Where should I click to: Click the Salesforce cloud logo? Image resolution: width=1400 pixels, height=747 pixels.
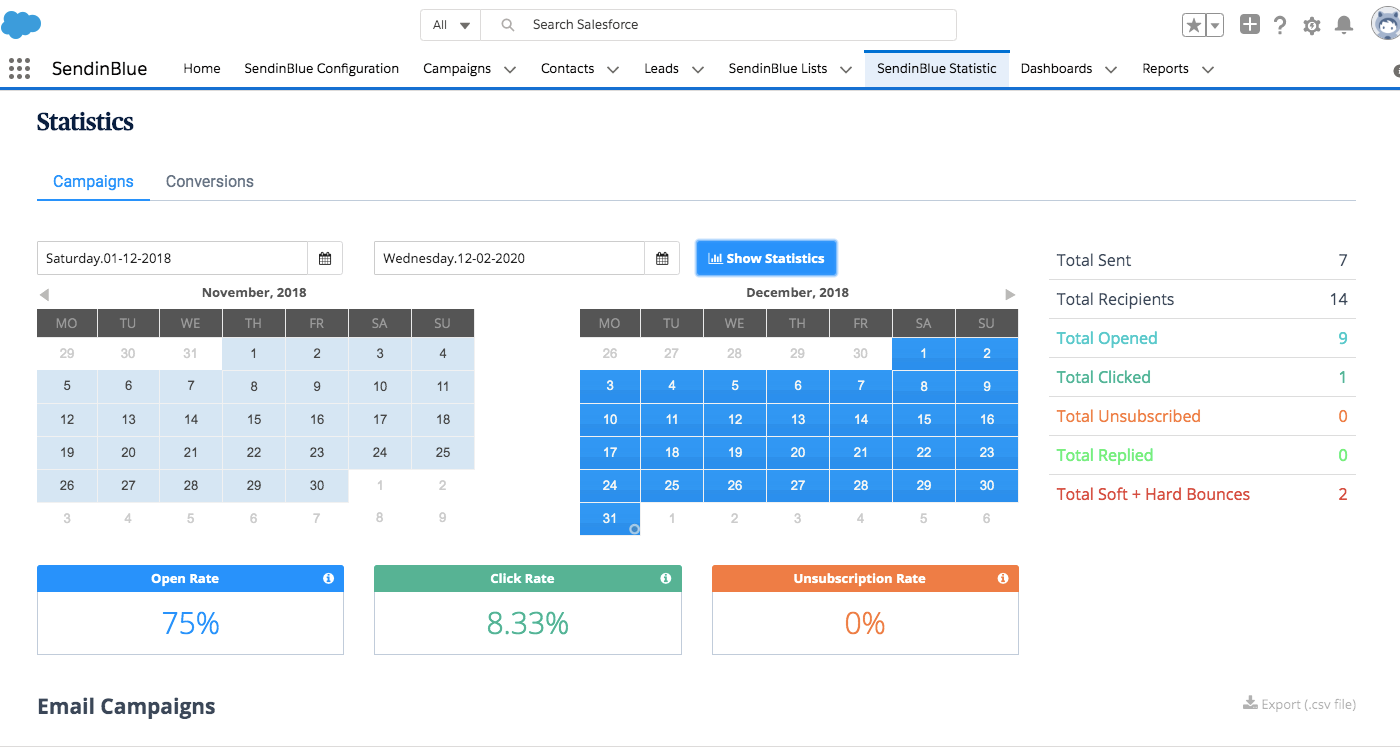tap(21, 25)
